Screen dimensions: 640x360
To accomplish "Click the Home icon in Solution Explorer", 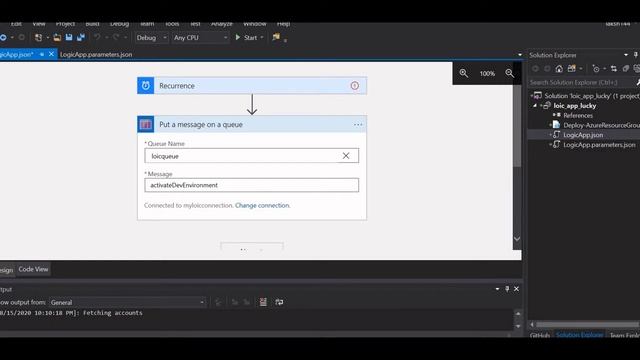I will [559, 69].
